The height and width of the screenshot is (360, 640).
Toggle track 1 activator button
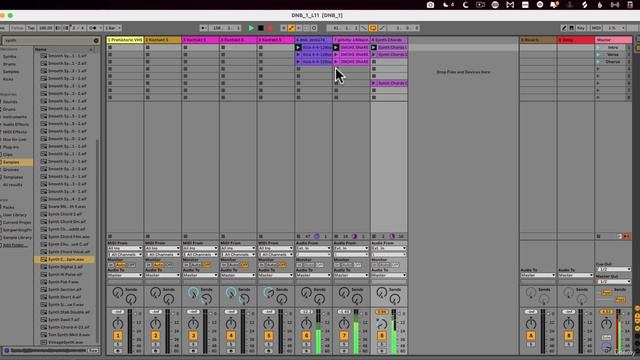(118, 336)
